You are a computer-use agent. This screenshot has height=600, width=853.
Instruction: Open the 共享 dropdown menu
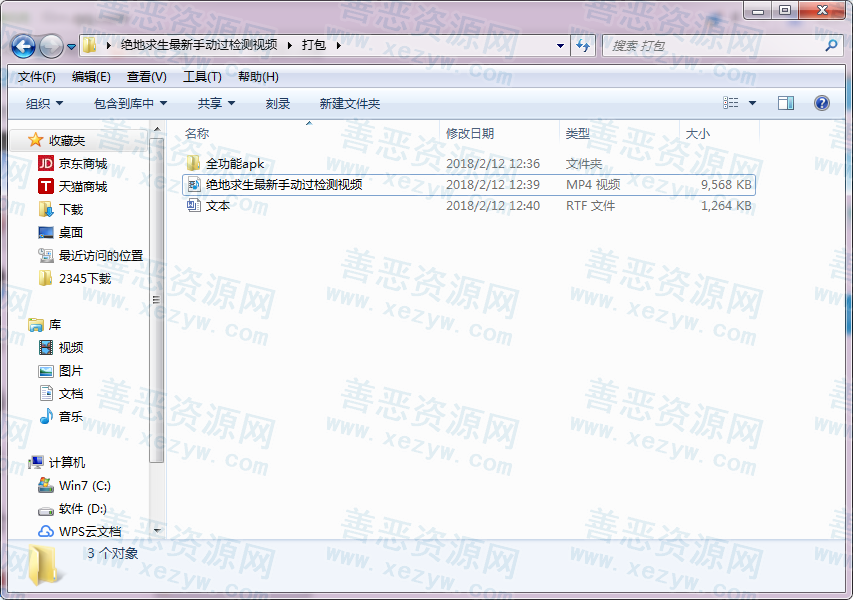tap(216, 104)
